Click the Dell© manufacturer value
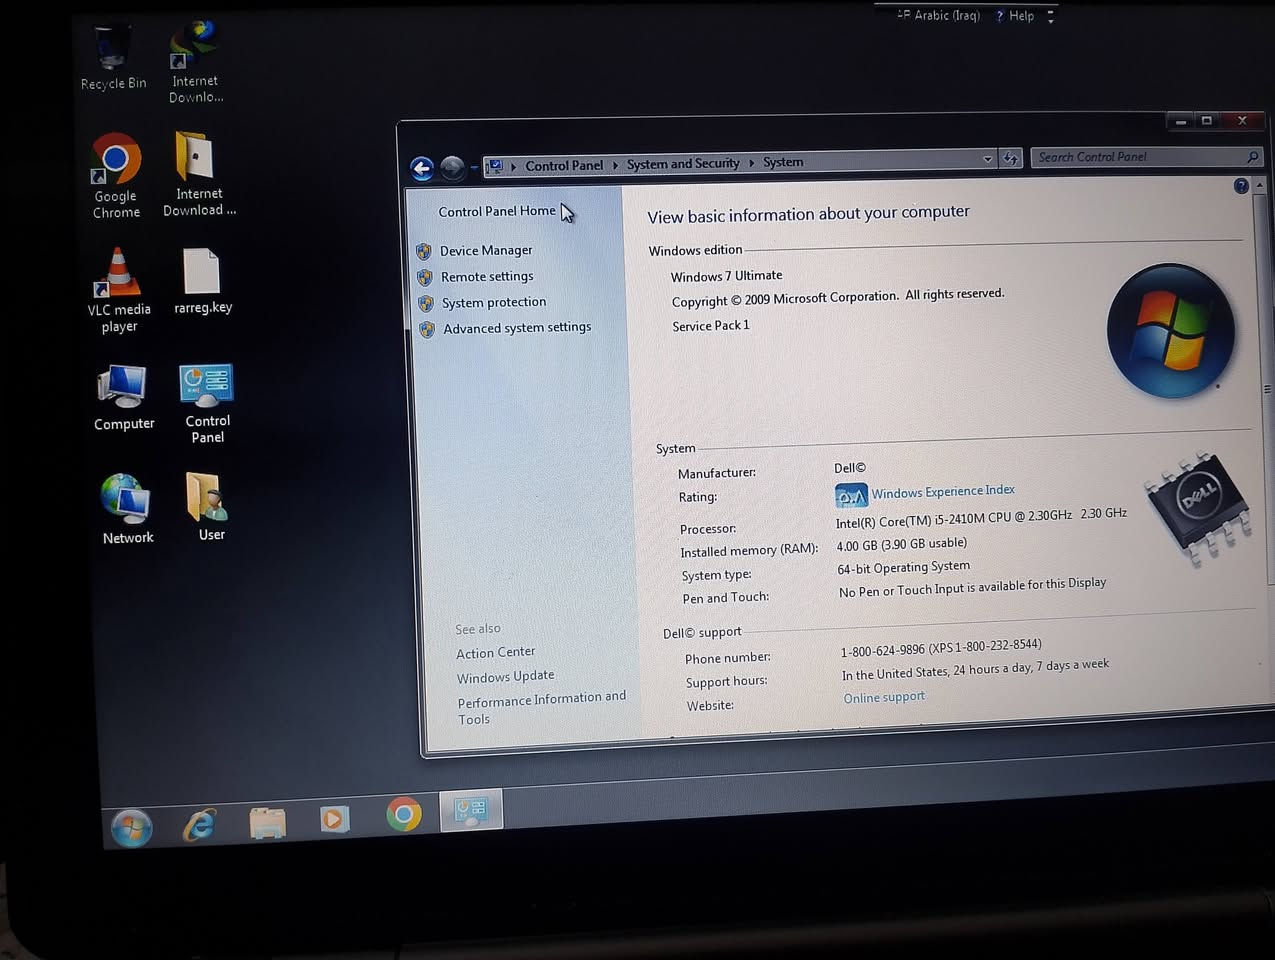This screenshot has height=960, width=1275. (x=850, y=468)
